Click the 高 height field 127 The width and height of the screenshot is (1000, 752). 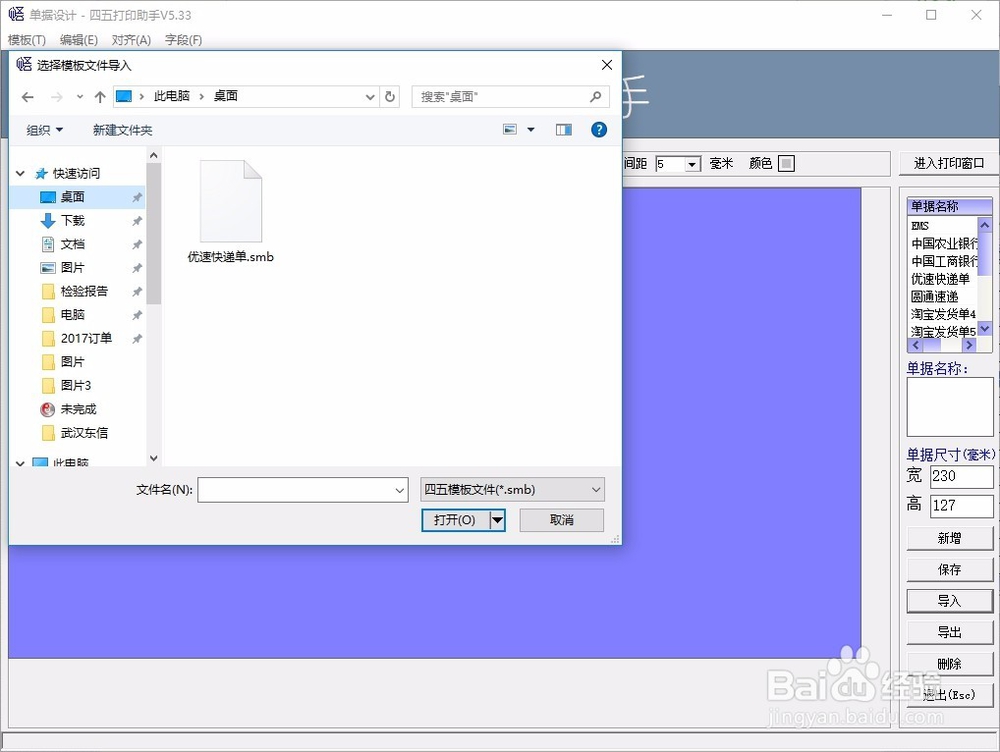(961, 506)
